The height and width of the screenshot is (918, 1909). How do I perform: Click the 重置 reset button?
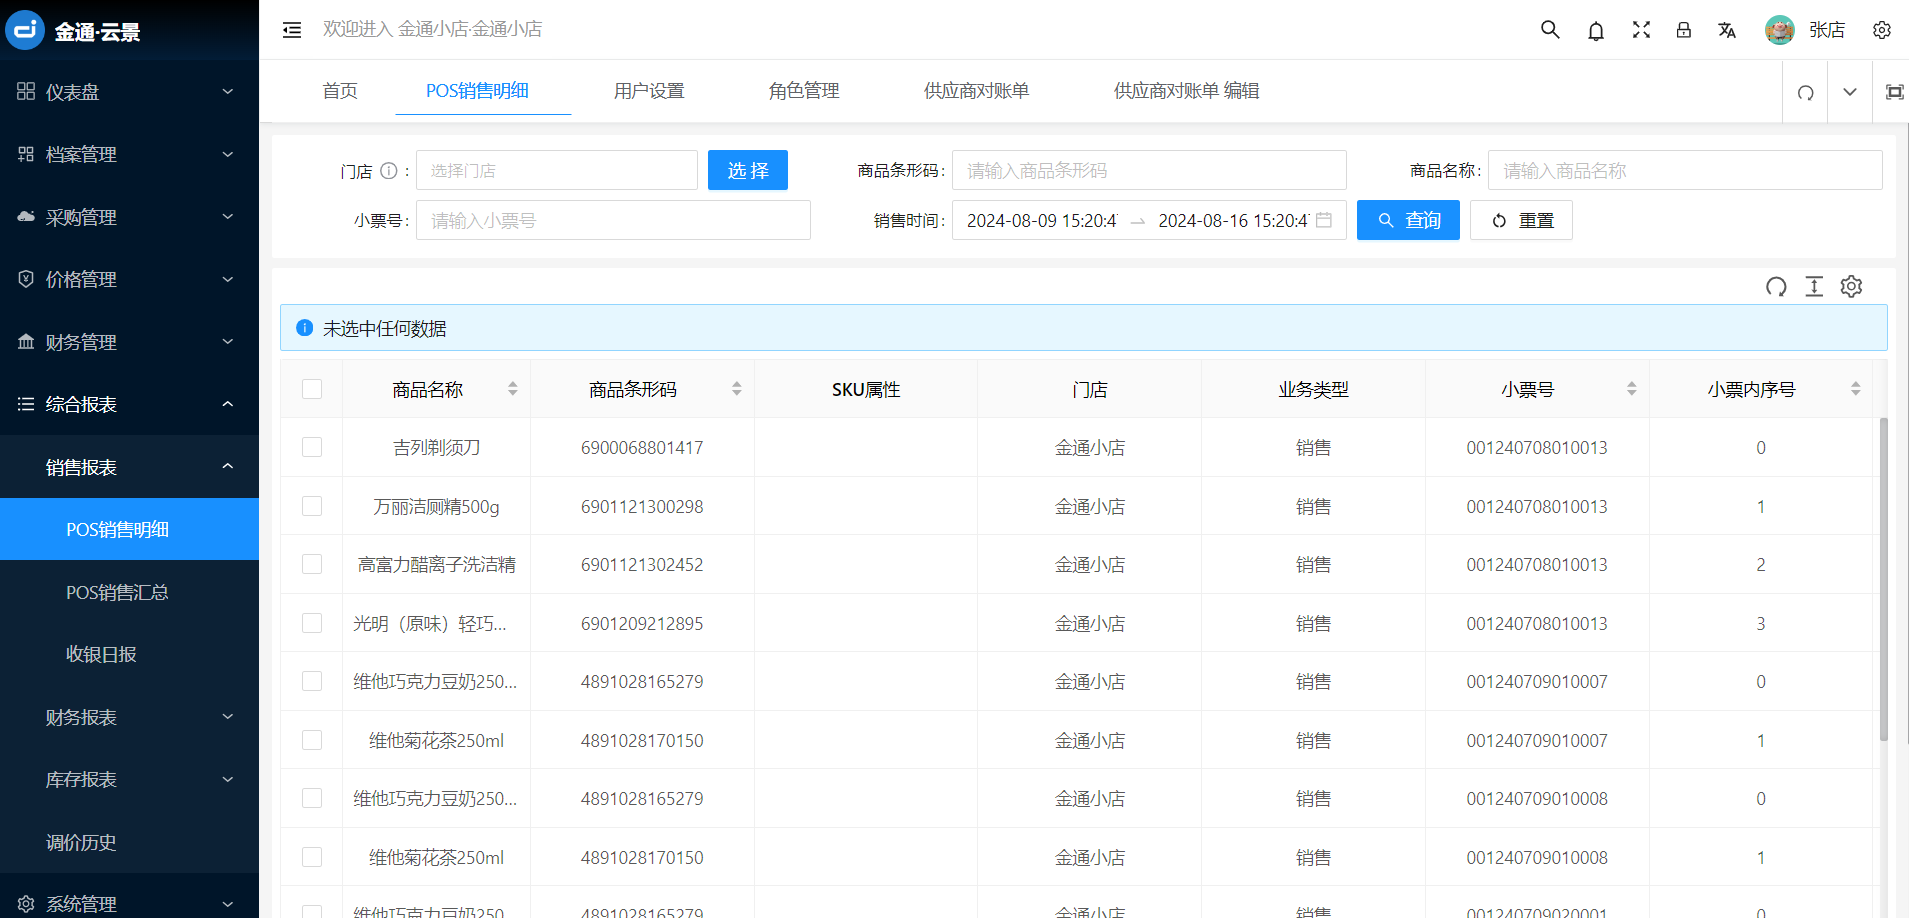tap(1521, 220)
